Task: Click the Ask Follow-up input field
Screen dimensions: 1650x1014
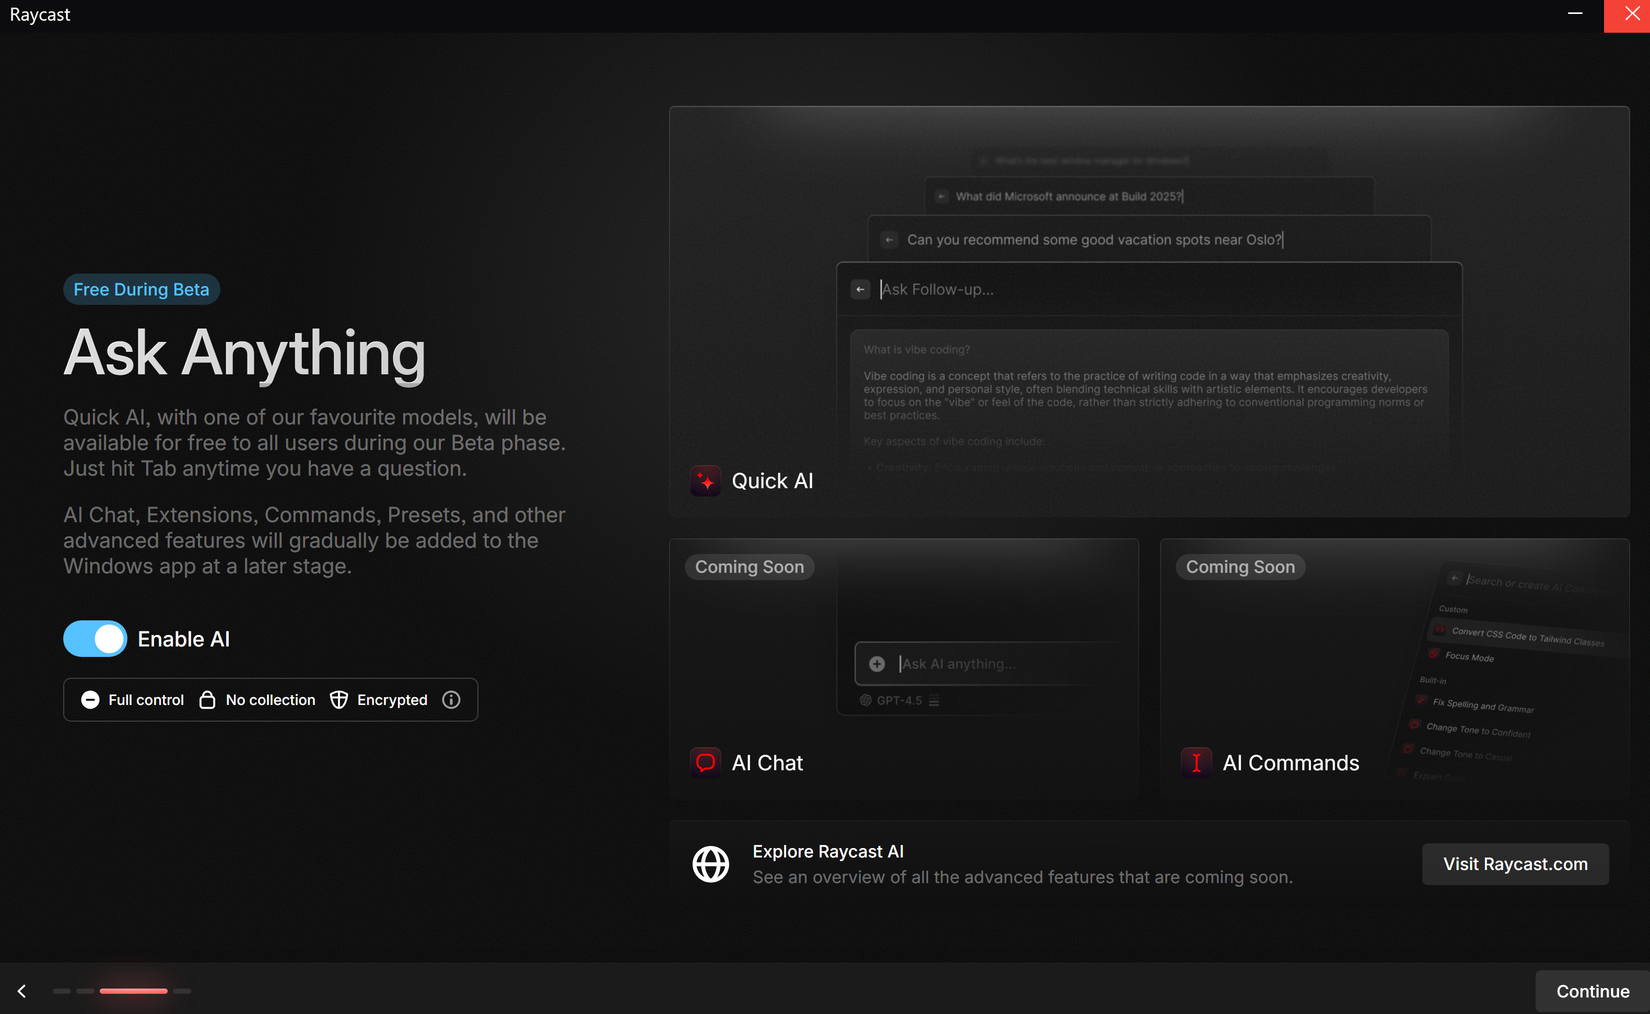Action: 1149,289
